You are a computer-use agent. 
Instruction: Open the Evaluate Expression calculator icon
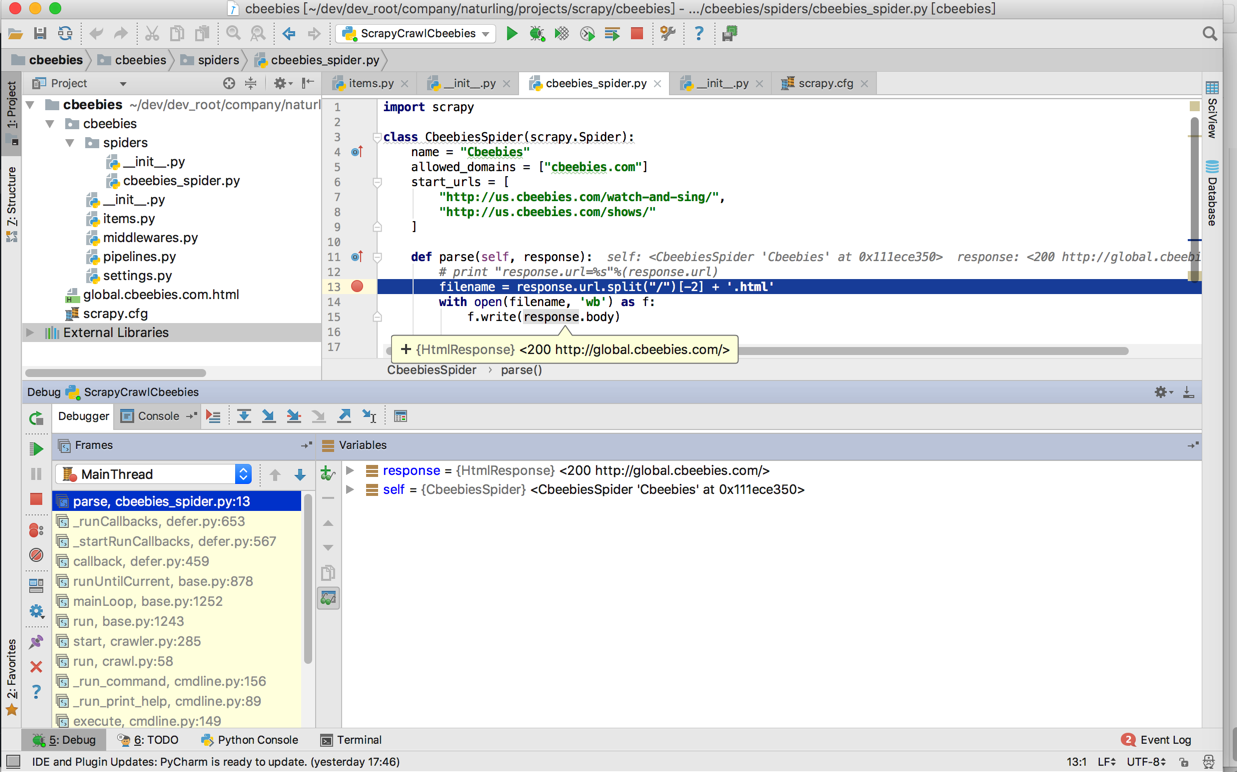[x=401, y=416]
